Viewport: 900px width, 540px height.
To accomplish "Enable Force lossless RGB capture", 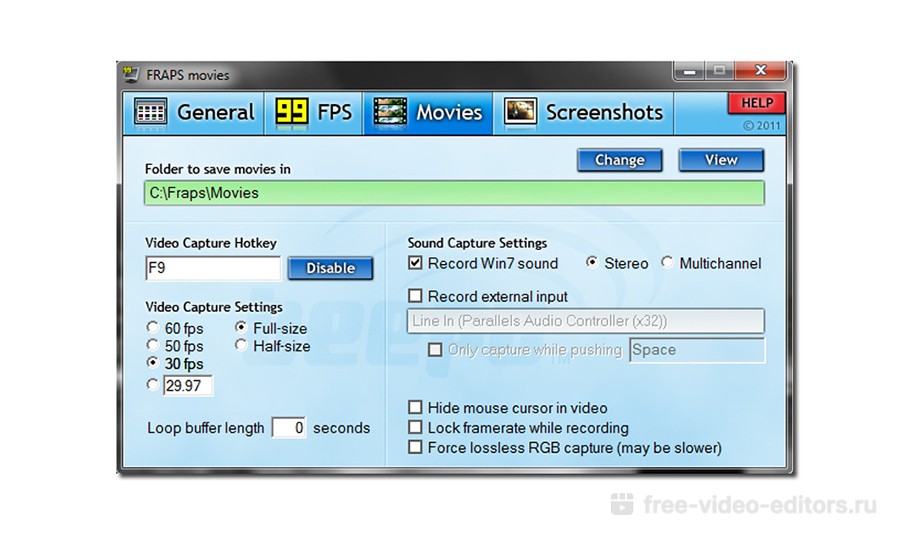I will [415, 447].
